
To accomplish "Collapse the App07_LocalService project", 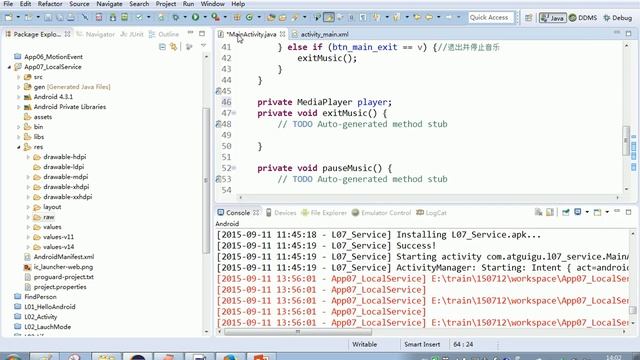I will (x=9, y=67).
